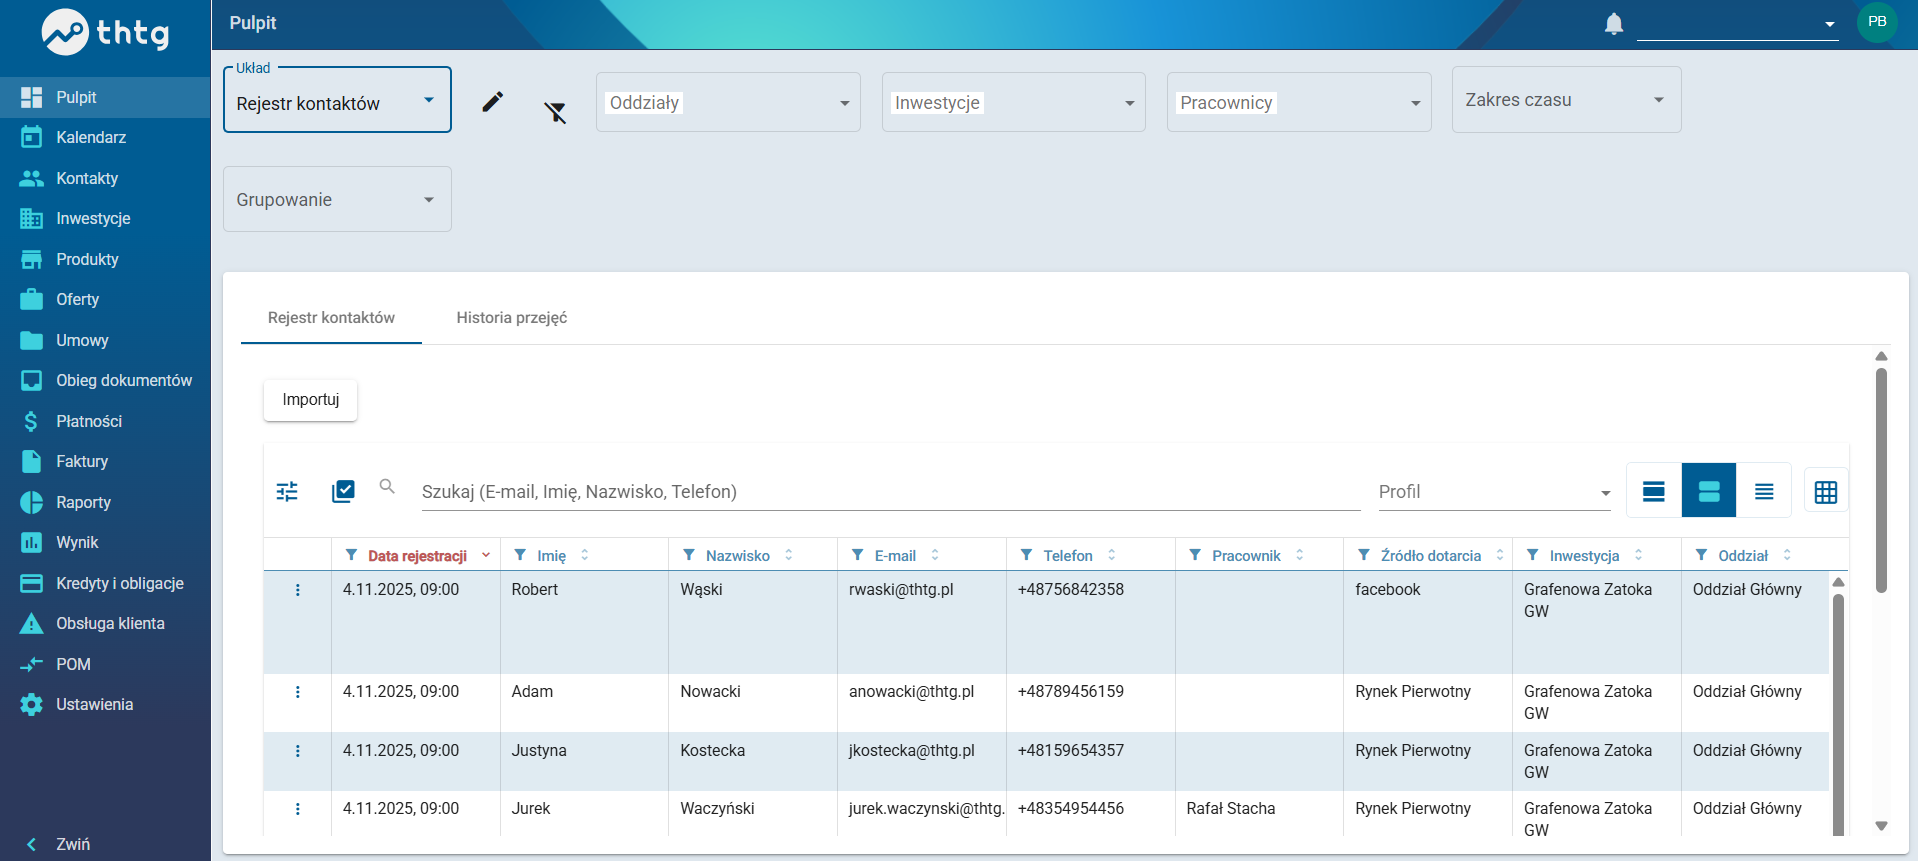
Task: Click the search magnifier icon
Action: tap(387, 487)
